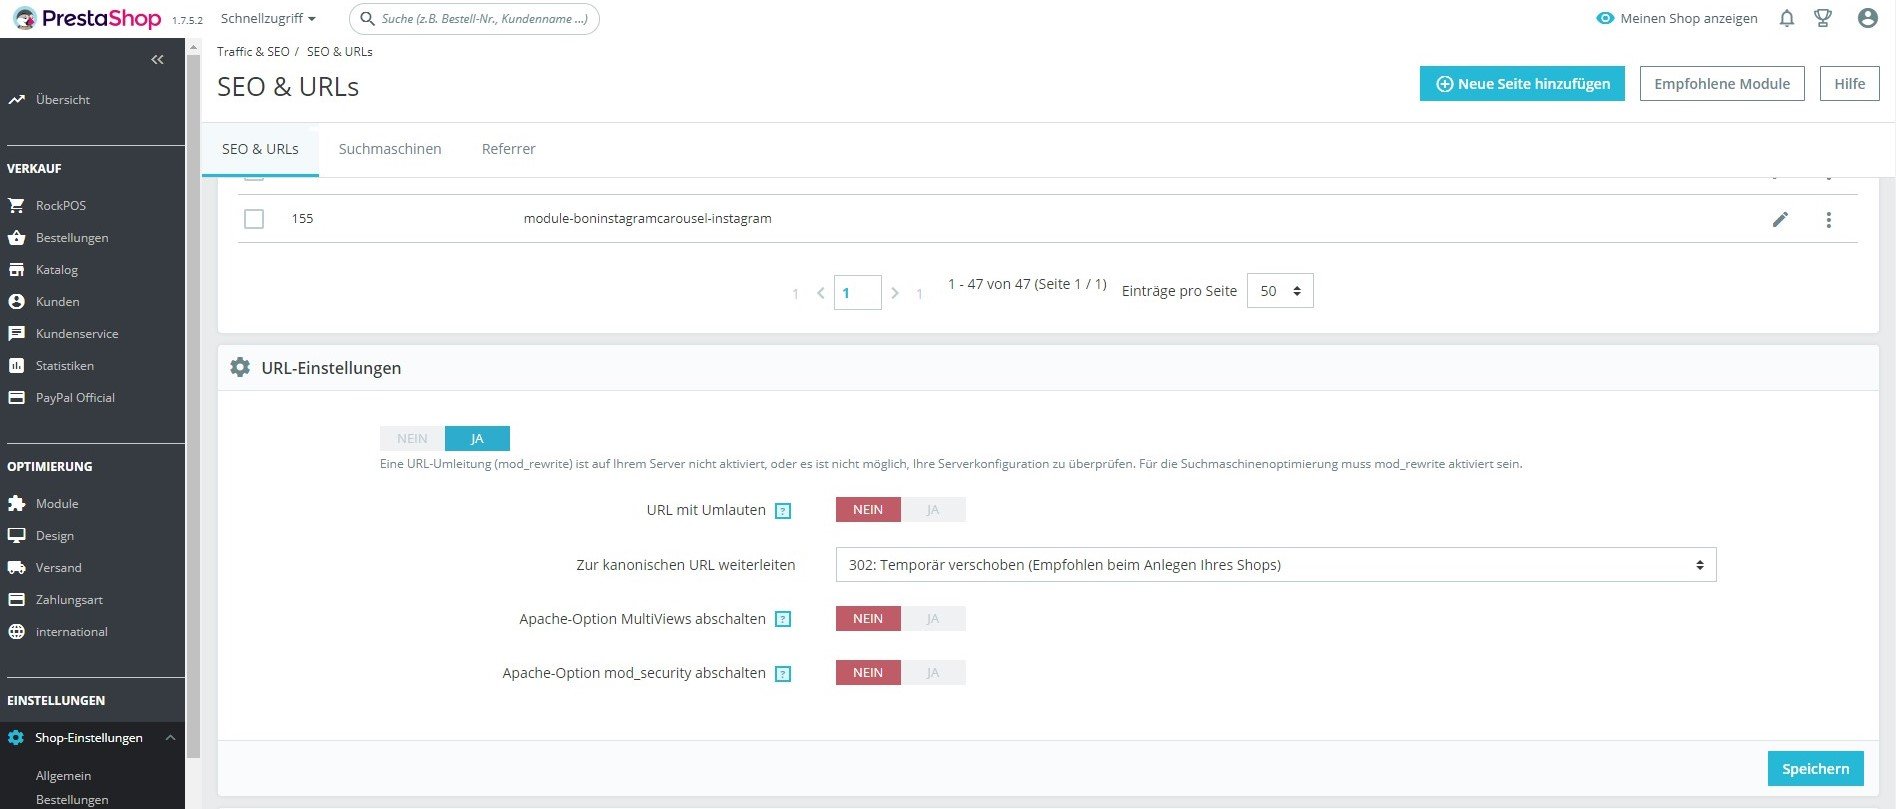Click the Bestellungen basket icon
The image size is (1896, 809).
tap(16, 238)
